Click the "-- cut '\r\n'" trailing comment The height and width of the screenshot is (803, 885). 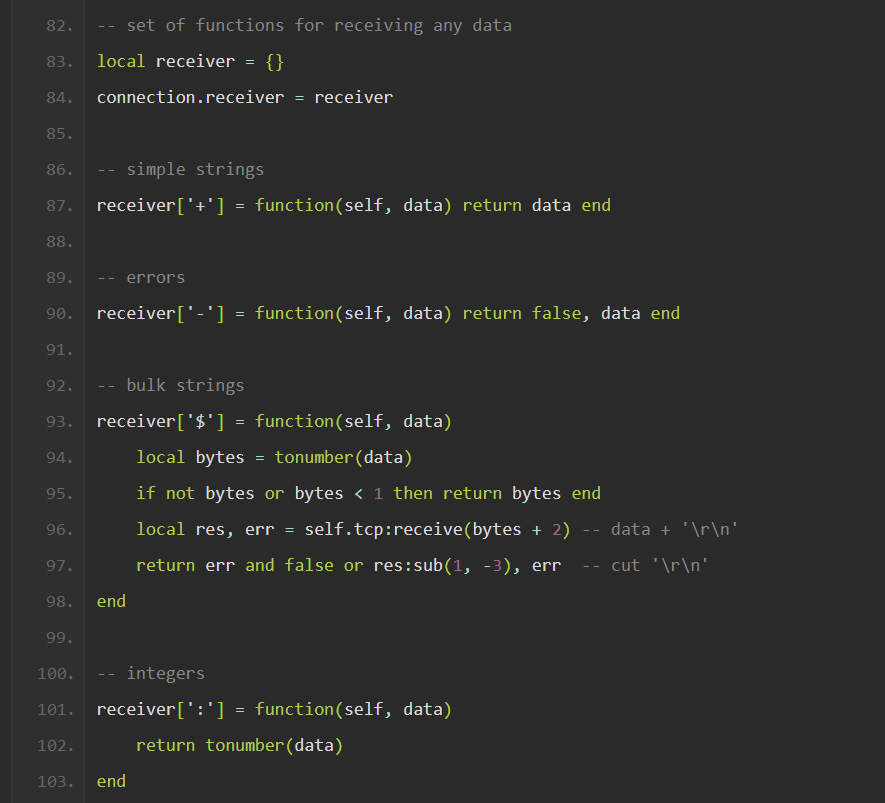point(645,565)
